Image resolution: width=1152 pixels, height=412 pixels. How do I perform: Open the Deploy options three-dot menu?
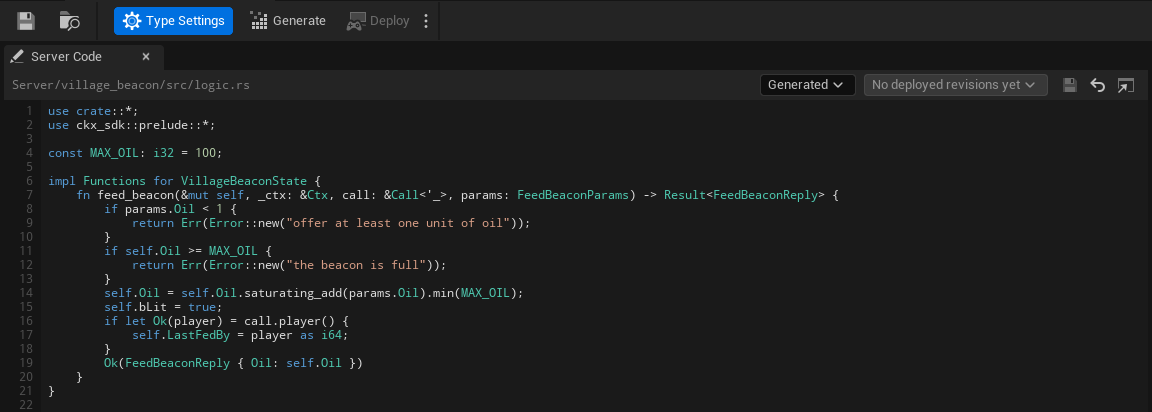[x=426, y=21]
